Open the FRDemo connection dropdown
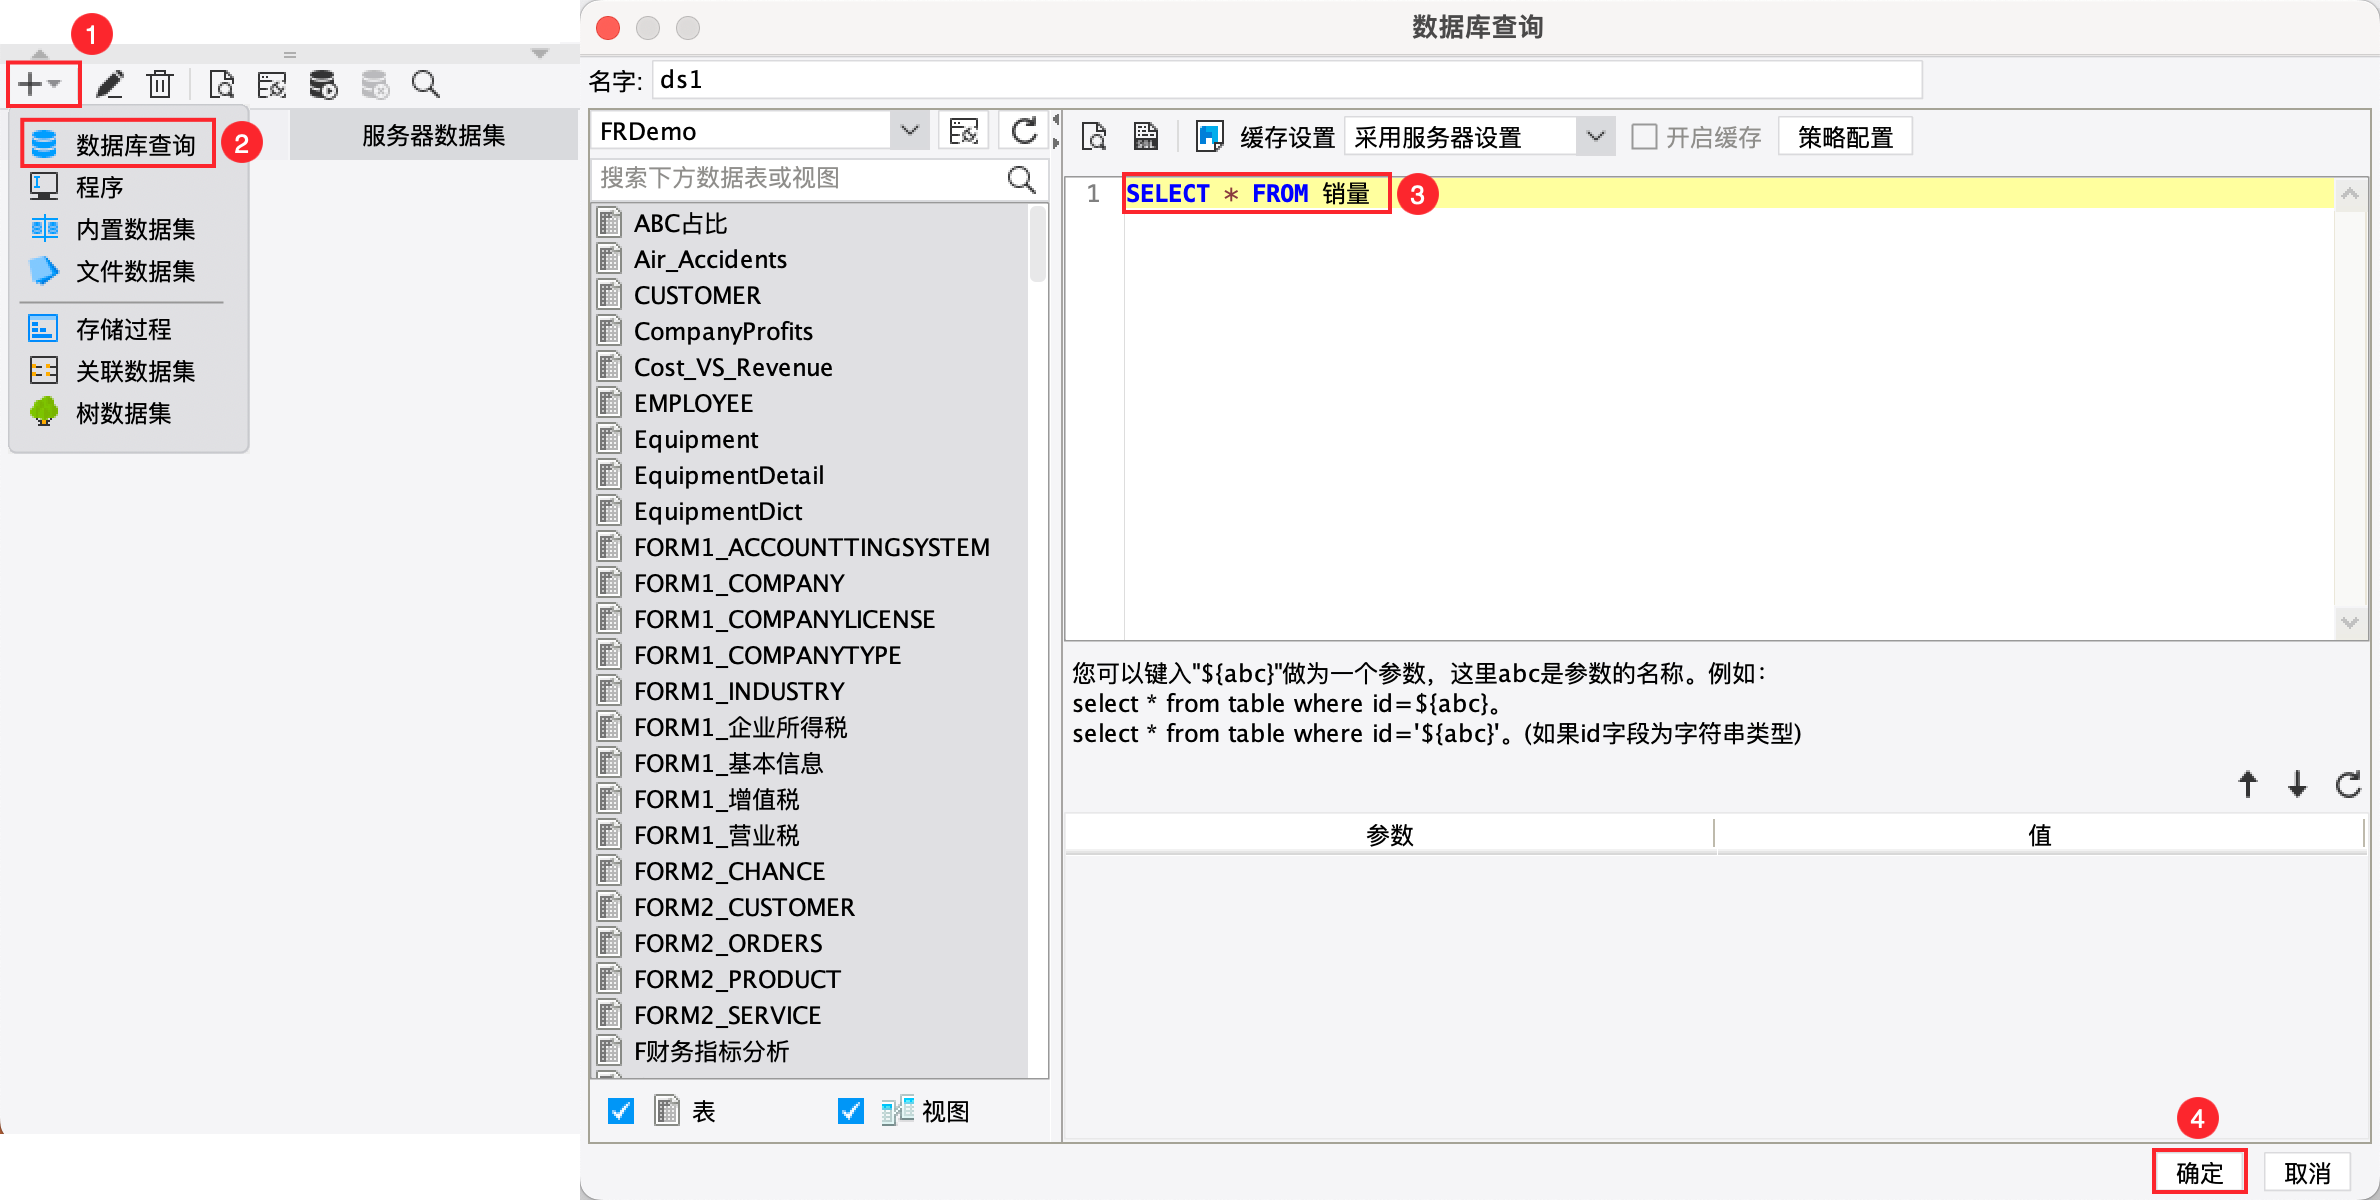This screenshot has height=1200, width=2380. (x=909, y=131)
